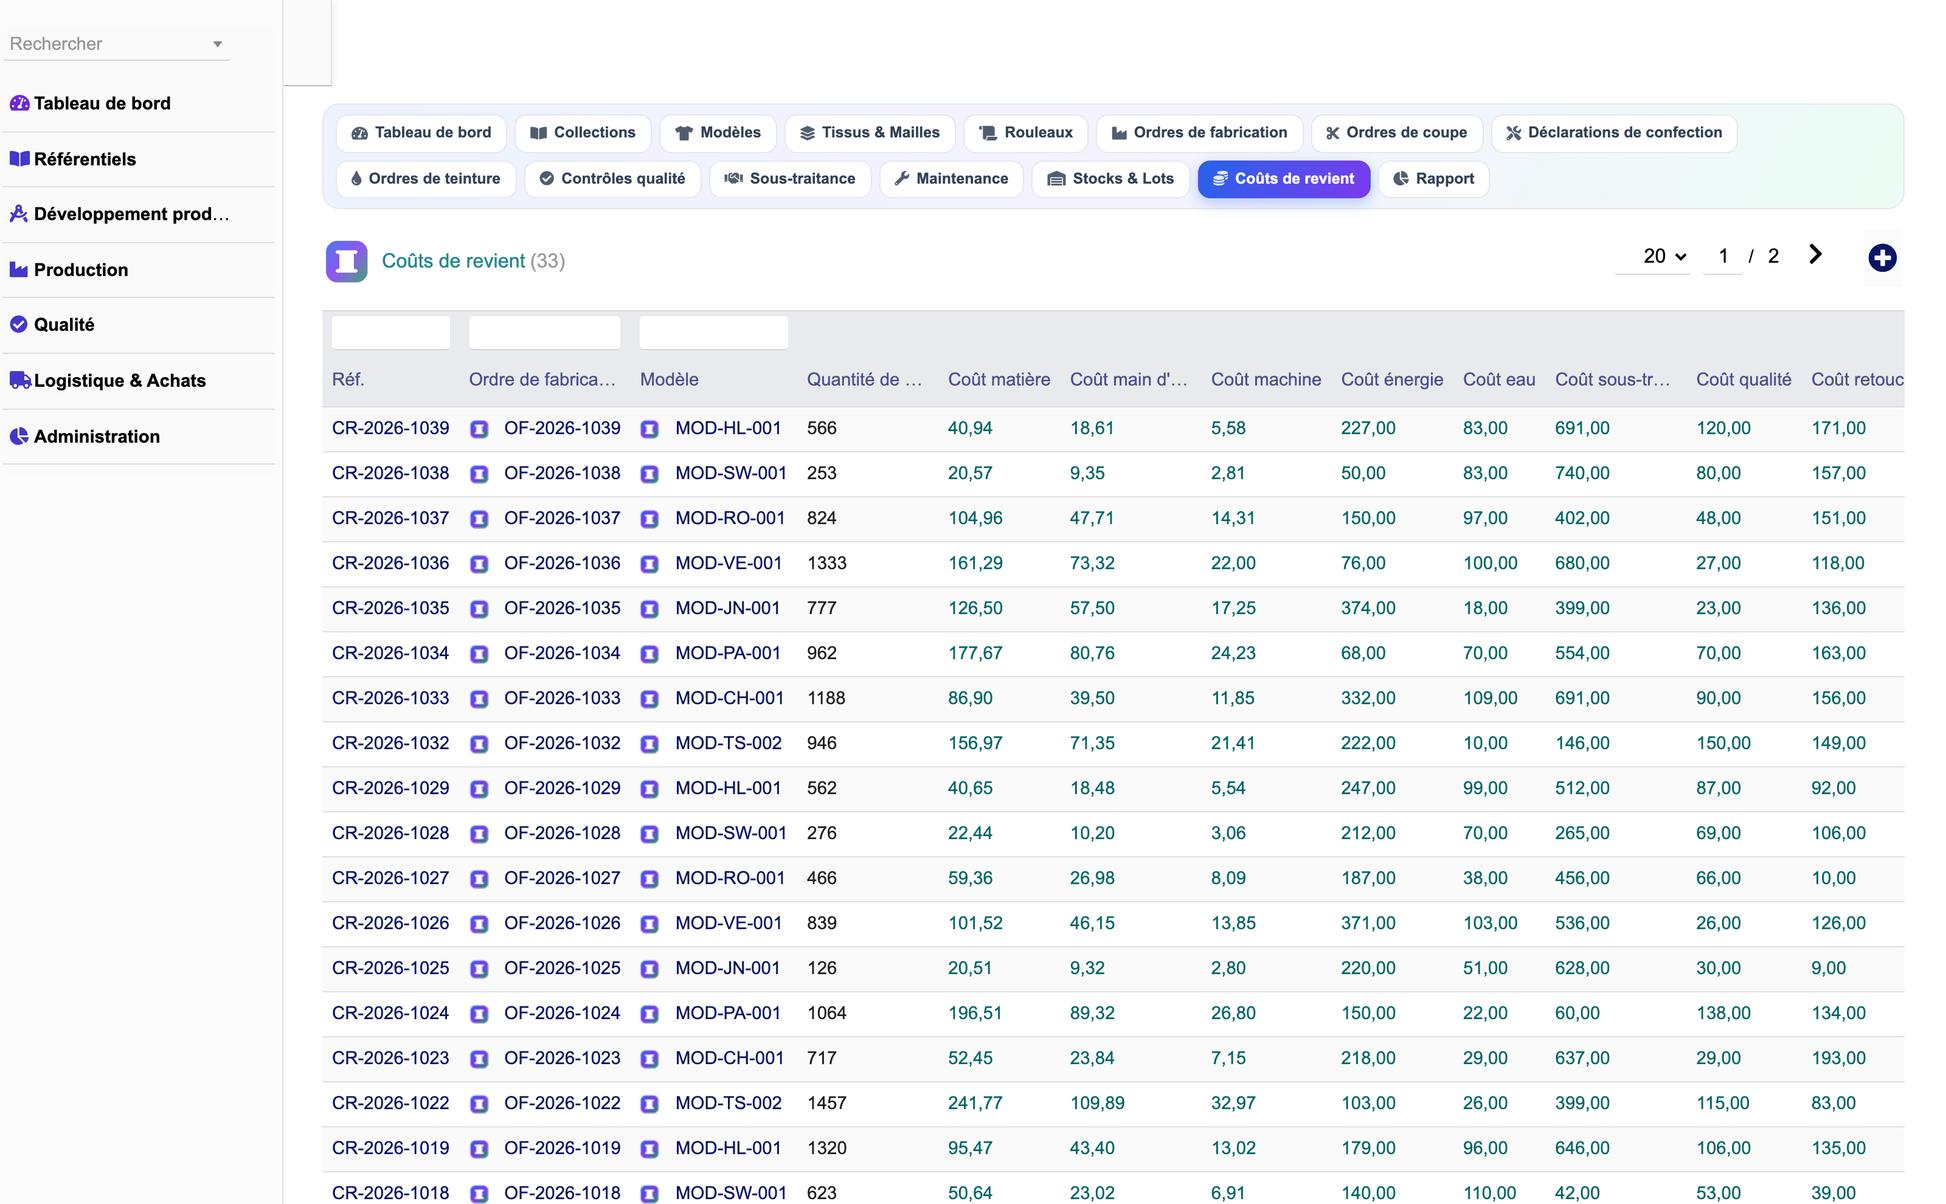
Task: Click the Administration pie chart icon
Action: coord(19,436)
